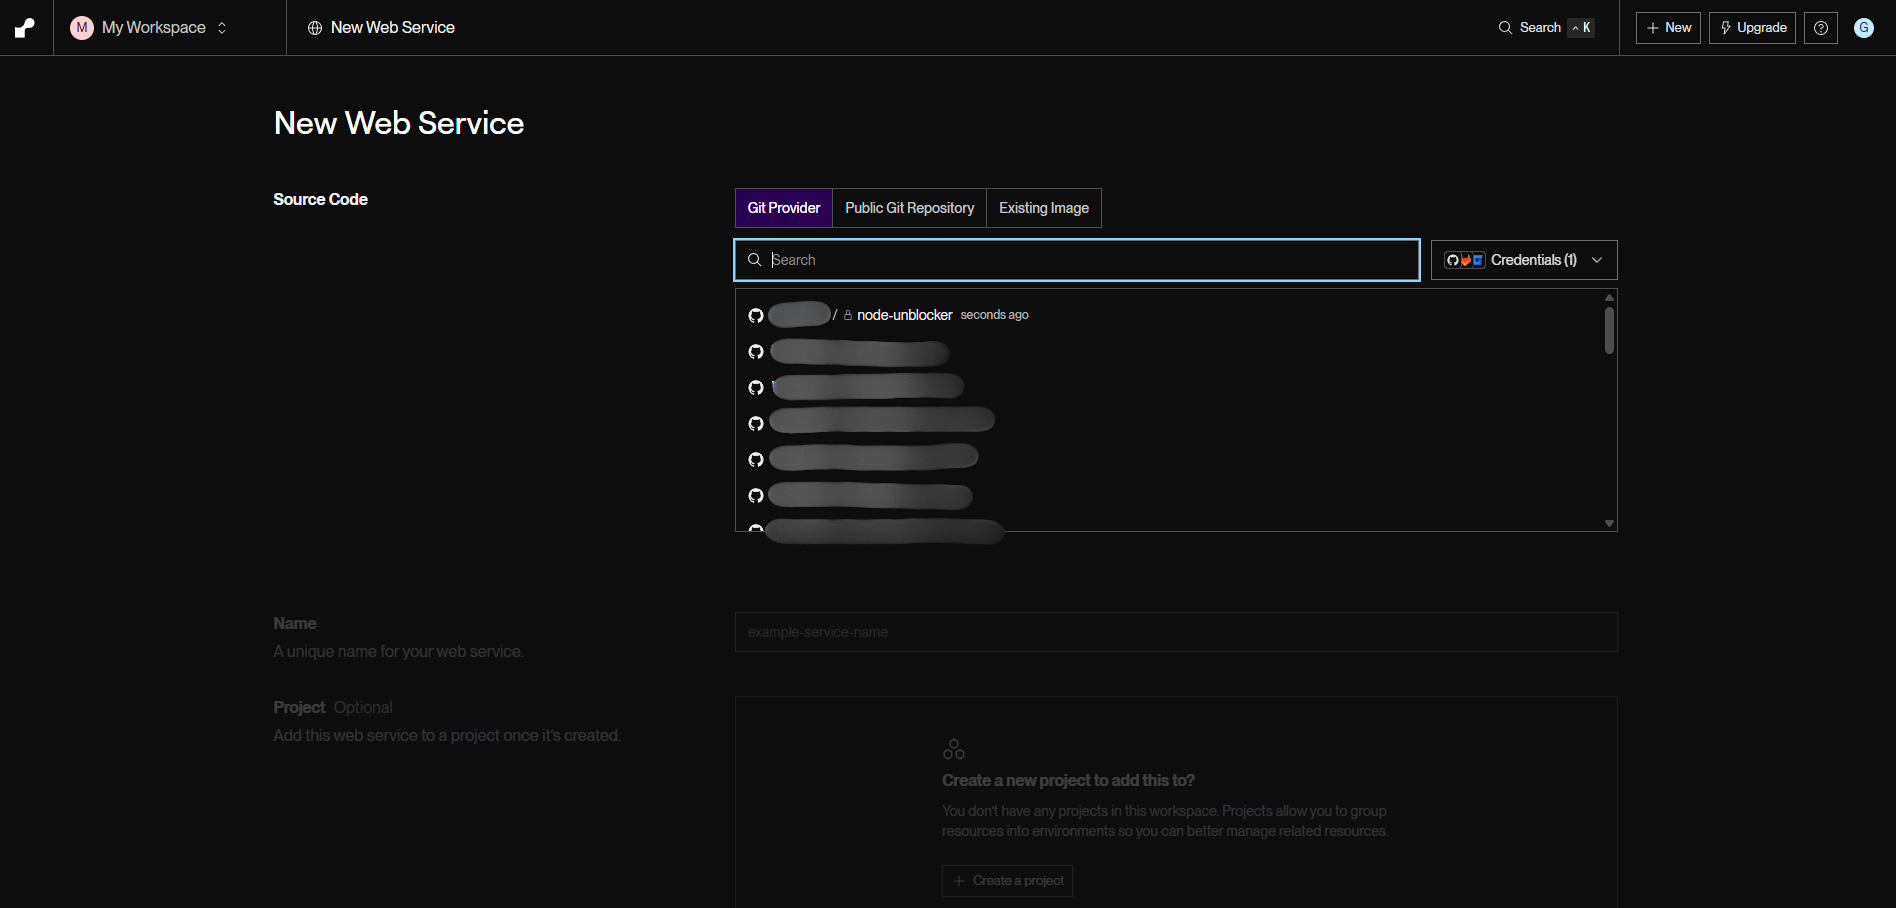Switch to Existing Image tab
Viewport: 1896px width, 908px height.
[x=1044, y=208]
